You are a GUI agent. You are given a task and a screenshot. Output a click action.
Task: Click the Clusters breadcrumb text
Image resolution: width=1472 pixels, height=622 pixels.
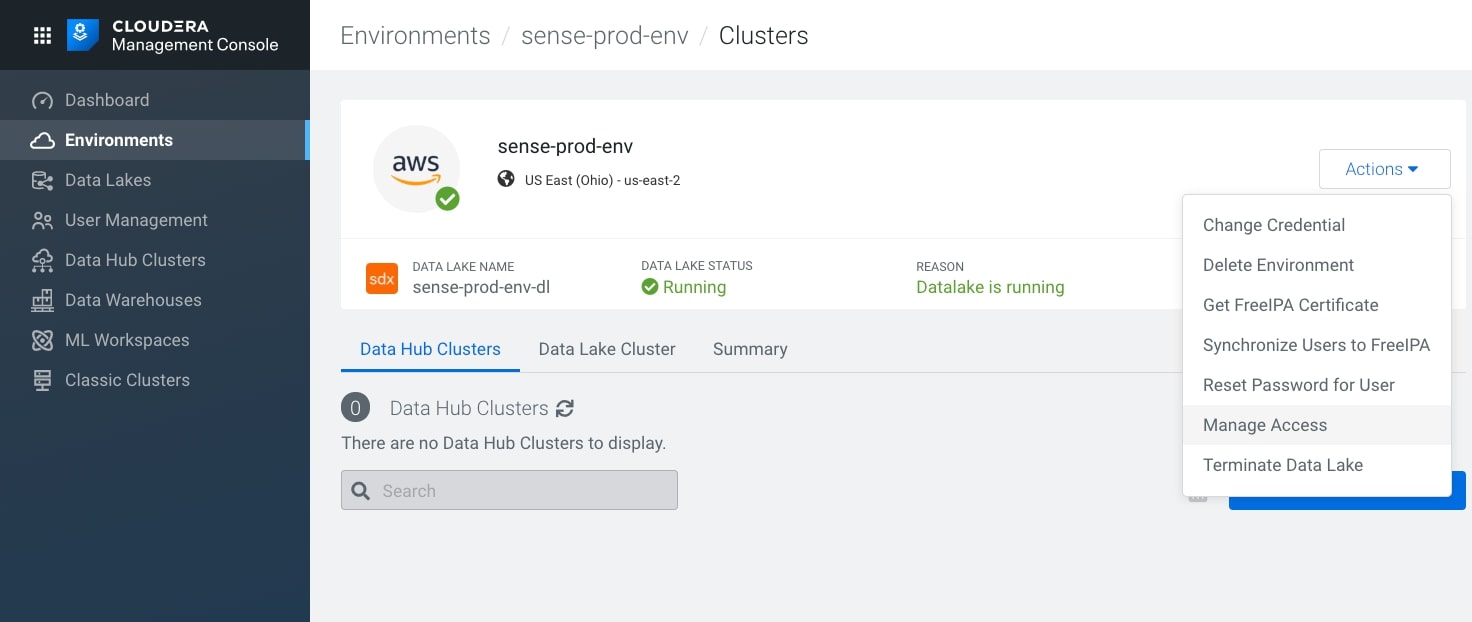[763, 36]
